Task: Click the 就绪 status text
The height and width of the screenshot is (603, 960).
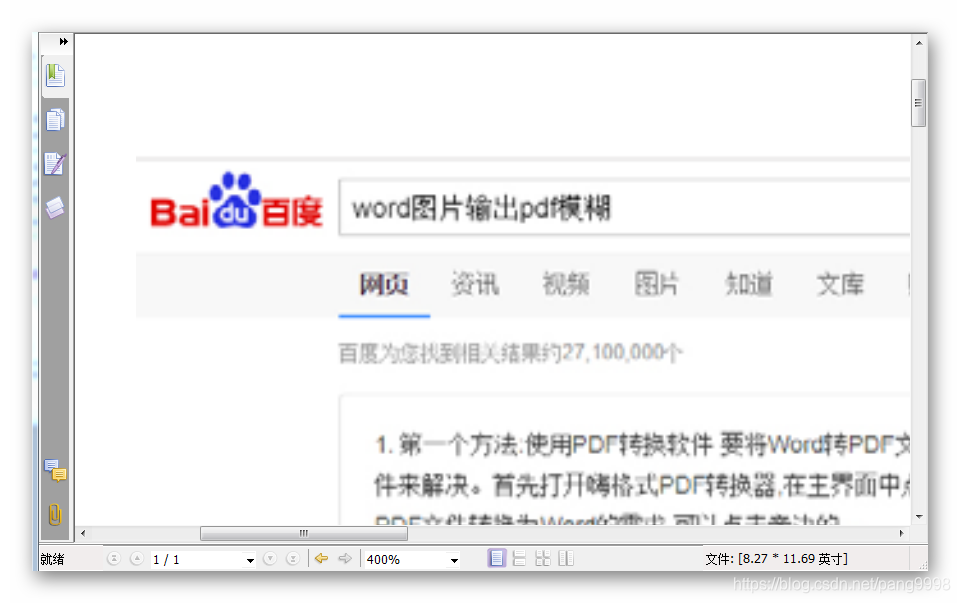Action: tap(53, 560)
